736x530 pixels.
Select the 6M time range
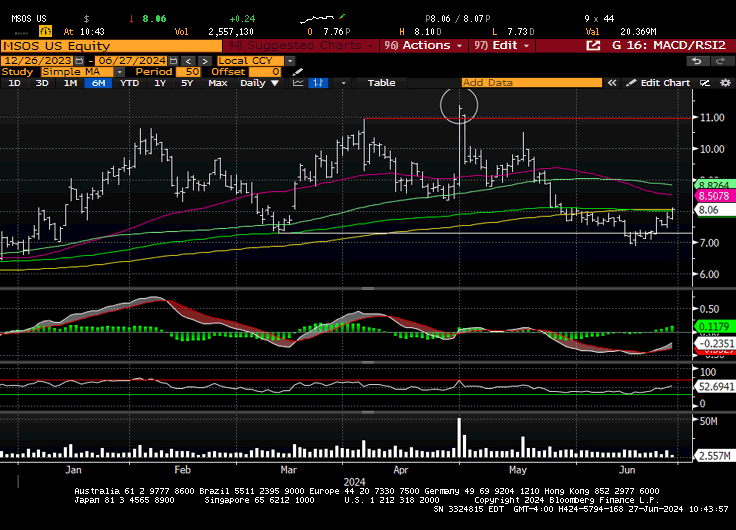(98, 83)
